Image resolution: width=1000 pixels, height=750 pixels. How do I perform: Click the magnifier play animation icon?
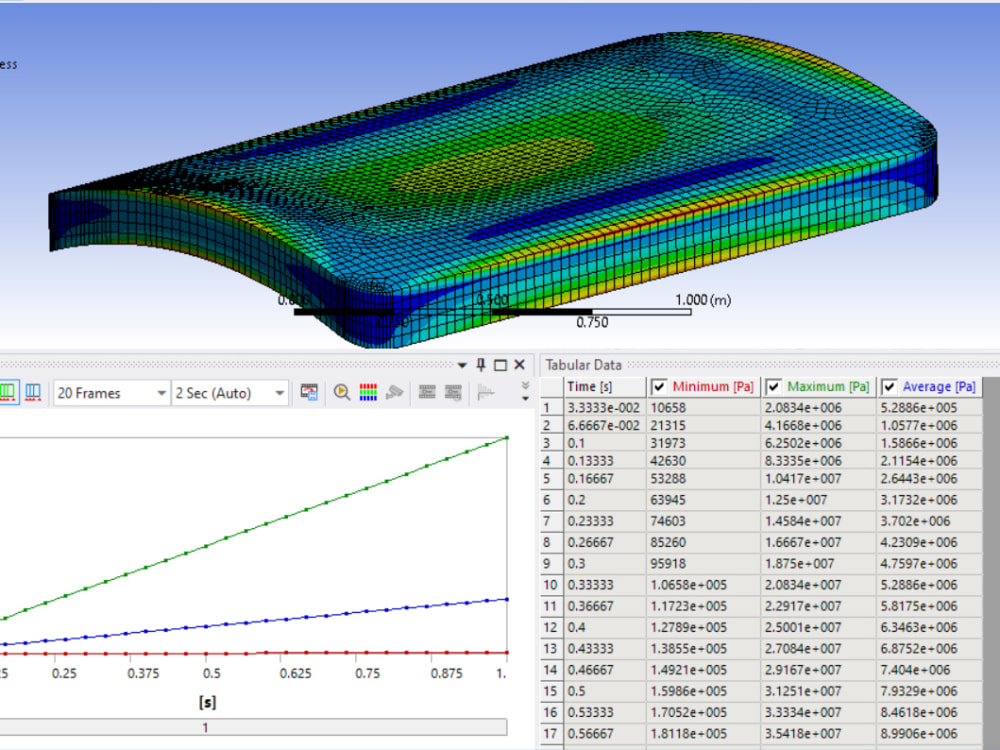pos(341,392)
